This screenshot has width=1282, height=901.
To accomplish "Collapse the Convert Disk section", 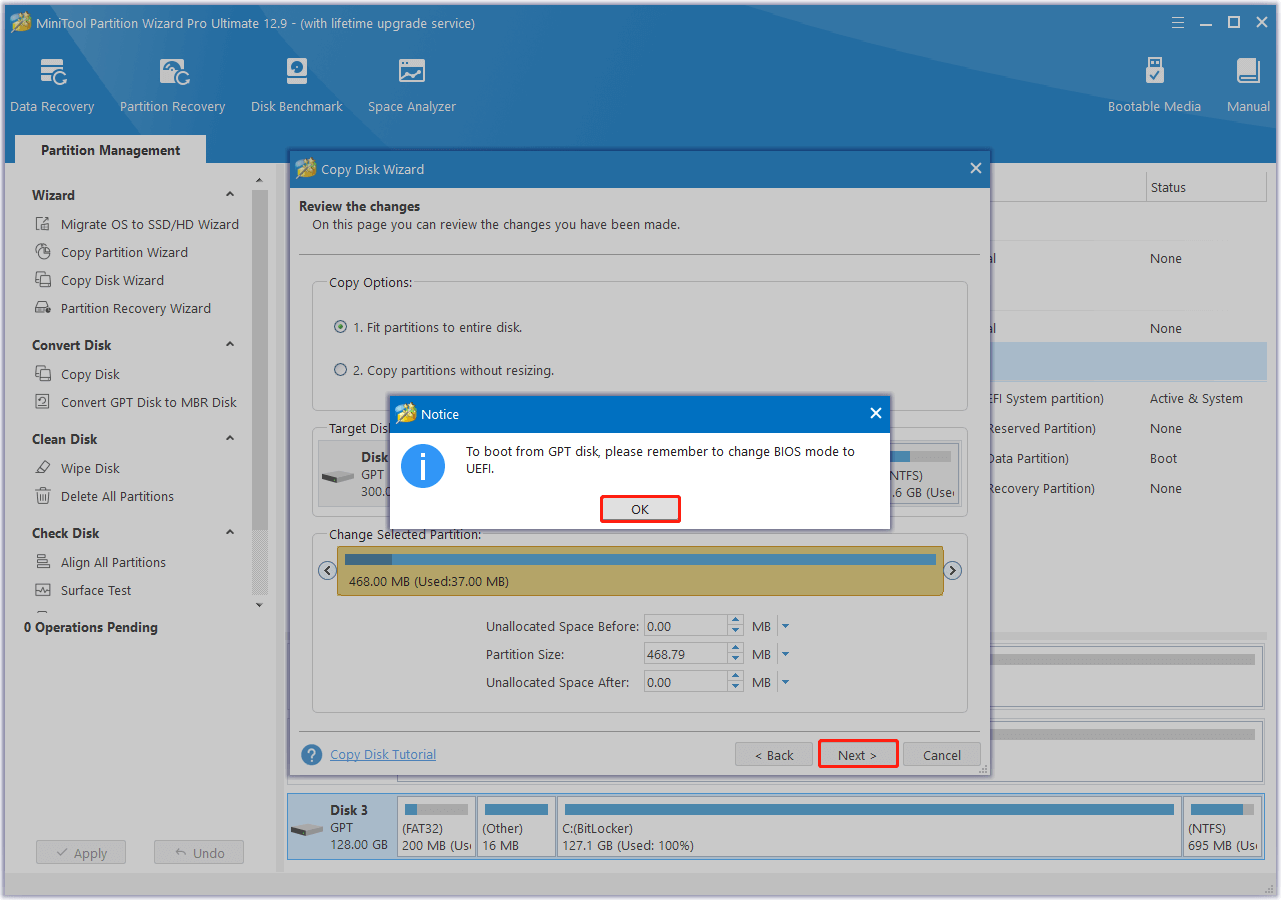I will click(230, 344).
